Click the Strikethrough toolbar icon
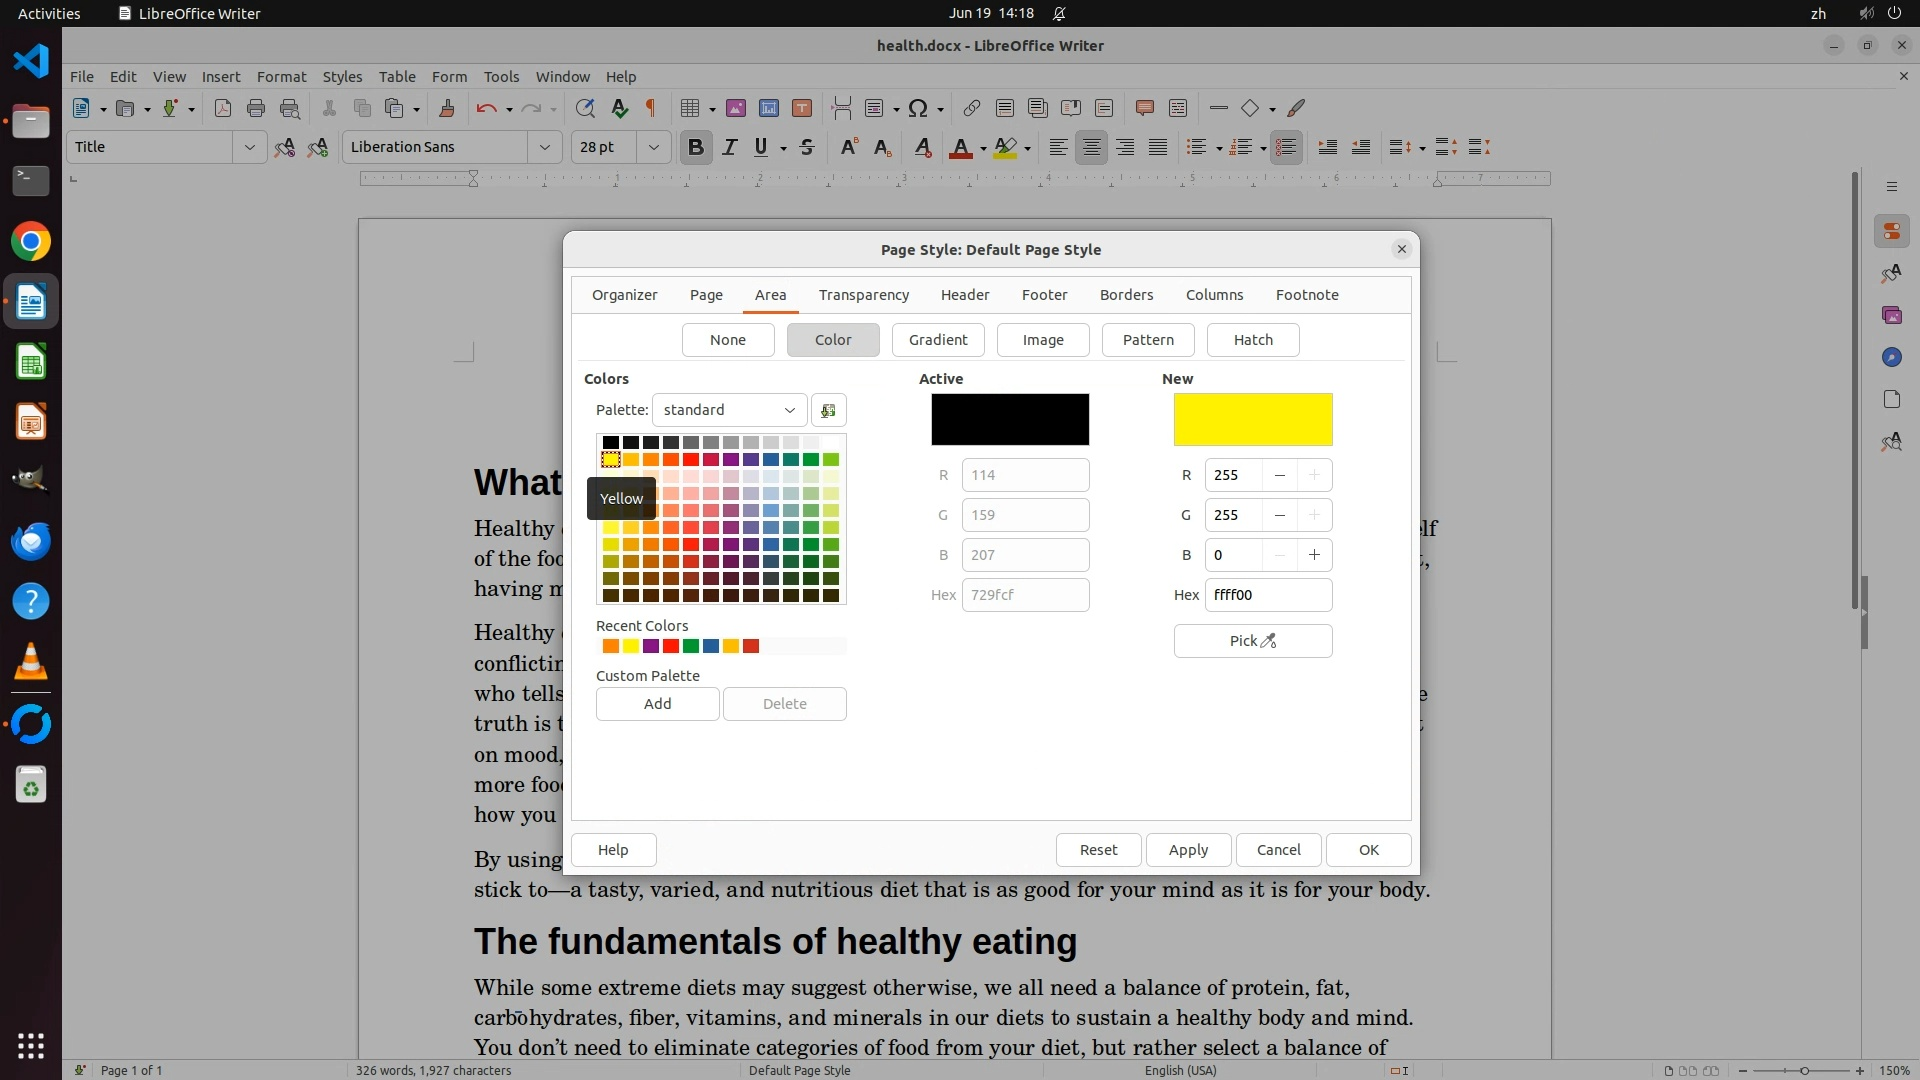This screenshot has width=1920, height=1080. click(x=807, y=147)
